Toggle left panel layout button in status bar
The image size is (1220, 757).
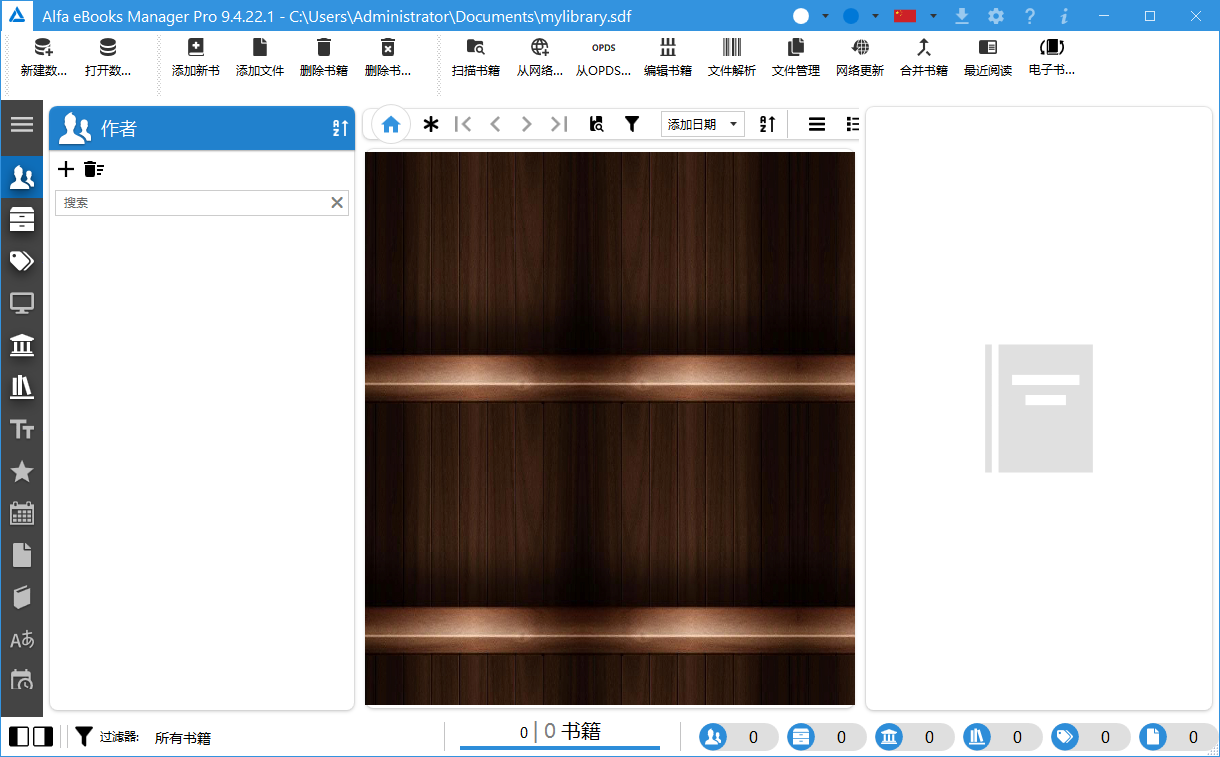pyautogui.click(x=19, y=737)
